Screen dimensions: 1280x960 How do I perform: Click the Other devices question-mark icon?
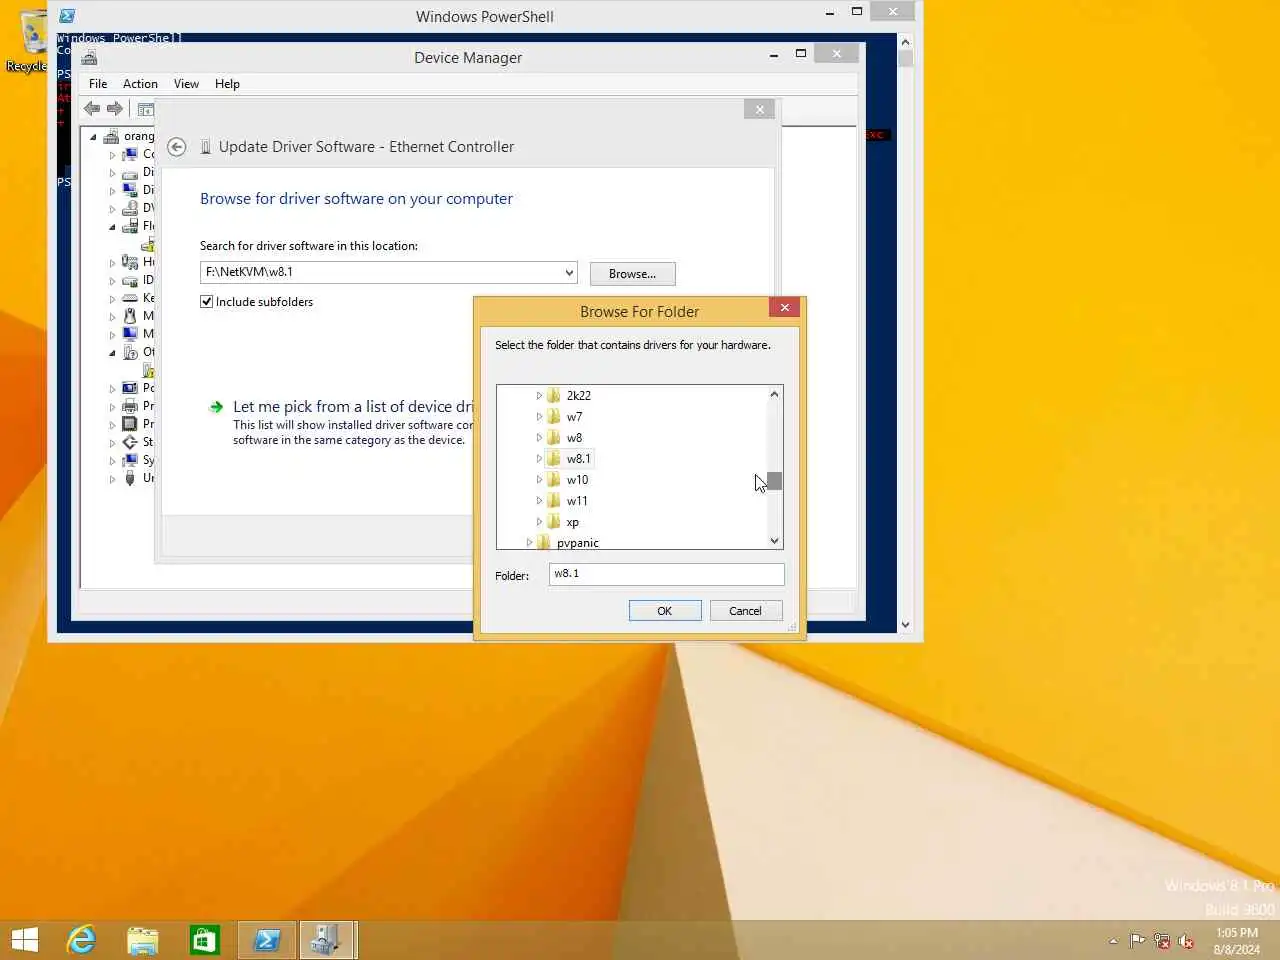point(130,352)
